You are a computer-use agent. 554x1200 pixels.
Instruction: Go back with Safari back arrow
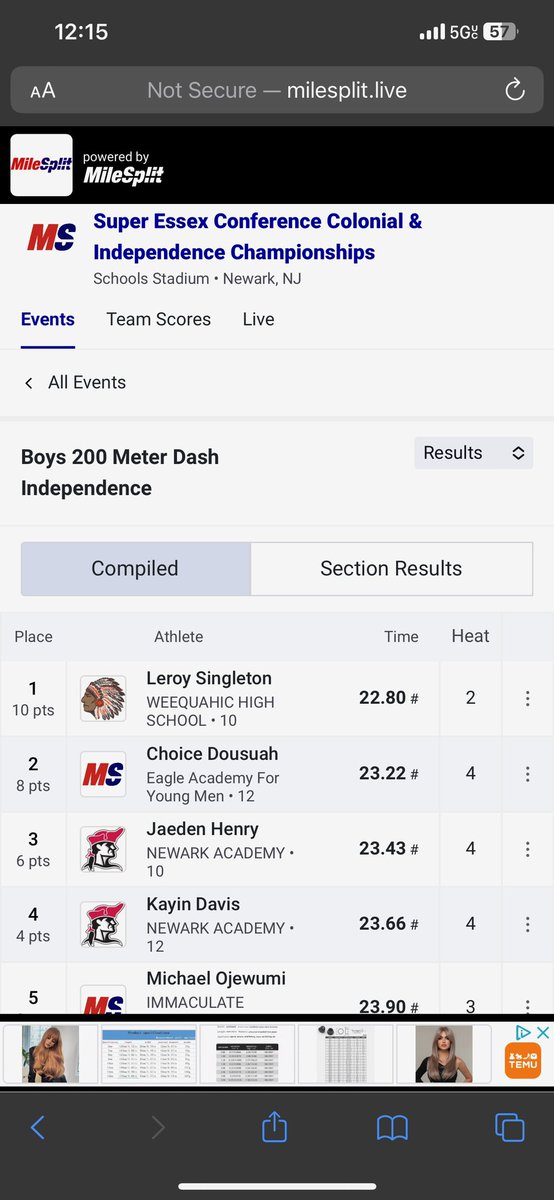point(38,1129)
